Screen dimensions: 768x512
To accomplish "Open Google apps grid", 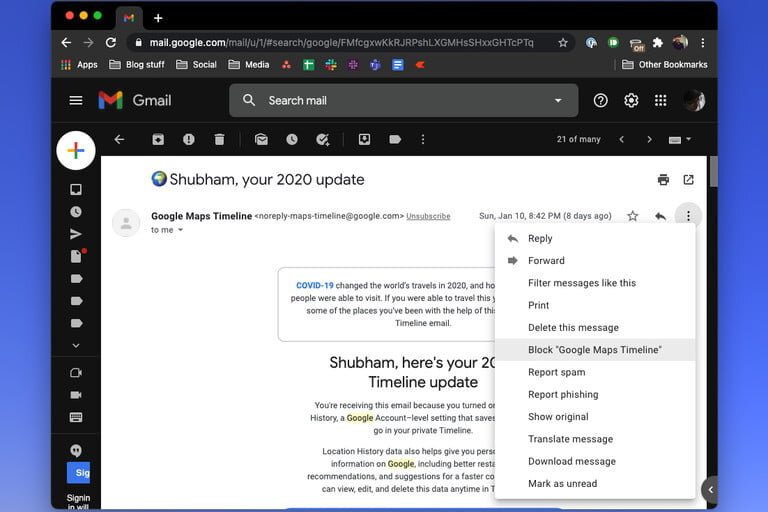I will click(x=661, y=100).
